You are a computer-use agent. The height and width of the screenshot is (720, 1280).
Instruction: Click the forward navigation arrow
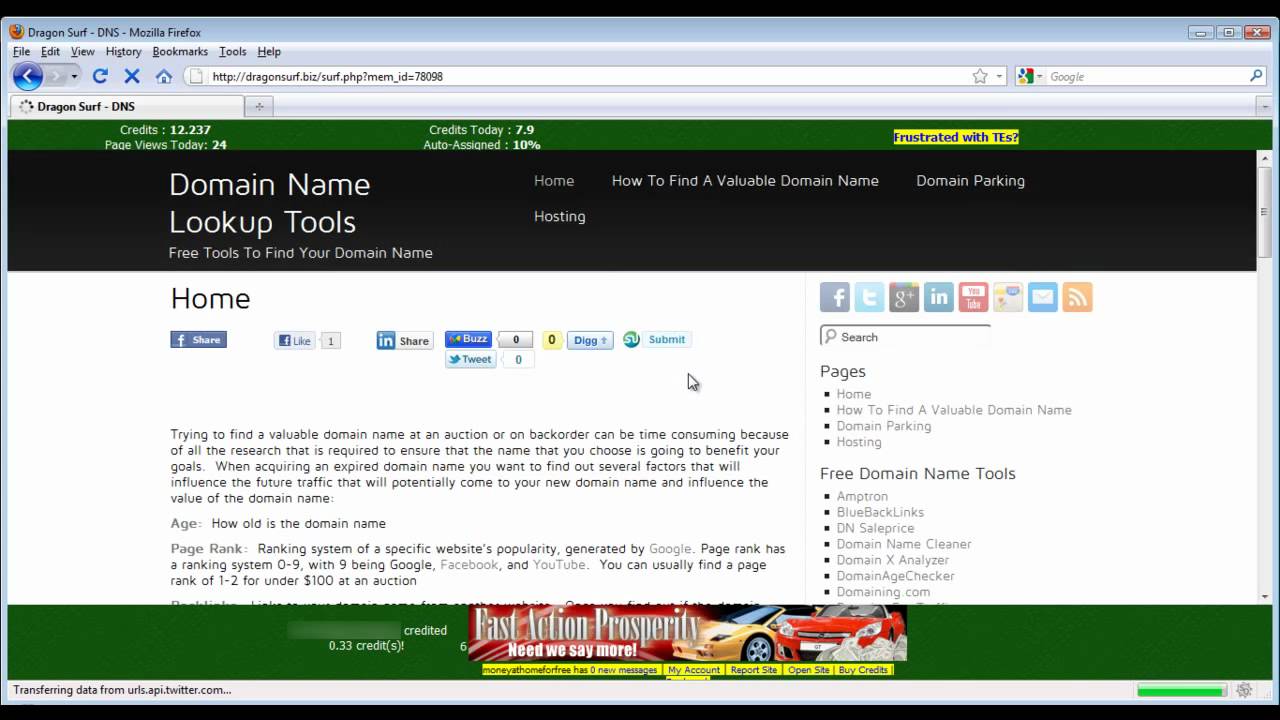point(56,76)
